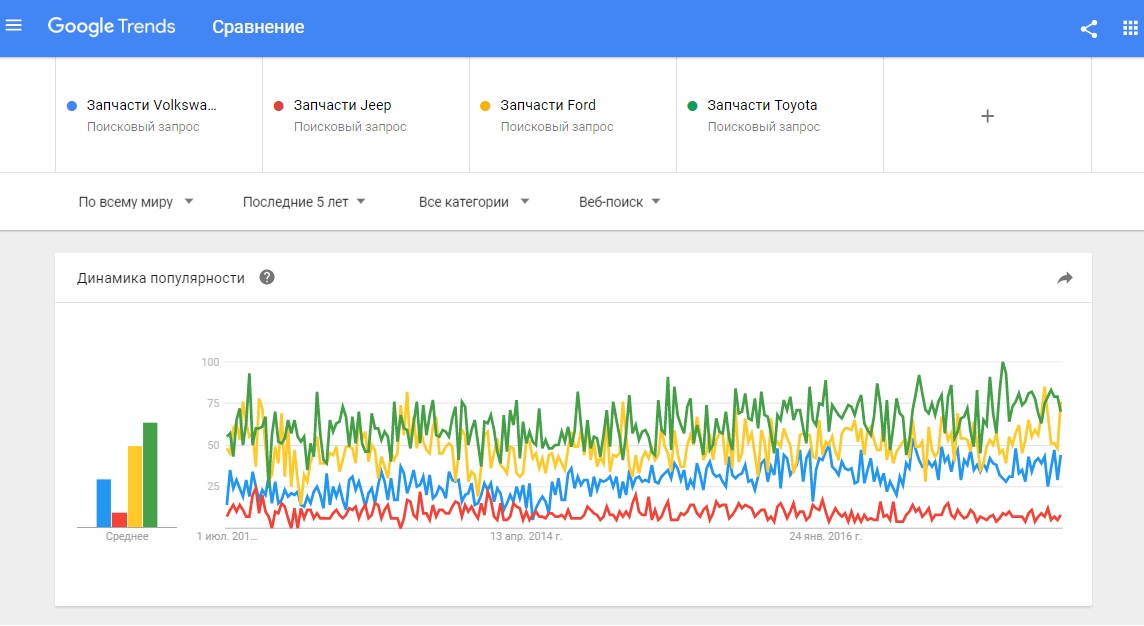This screenshot has height=626, width=1144.
Task: Open the Google apps grid
Action: pos(1129,28)
